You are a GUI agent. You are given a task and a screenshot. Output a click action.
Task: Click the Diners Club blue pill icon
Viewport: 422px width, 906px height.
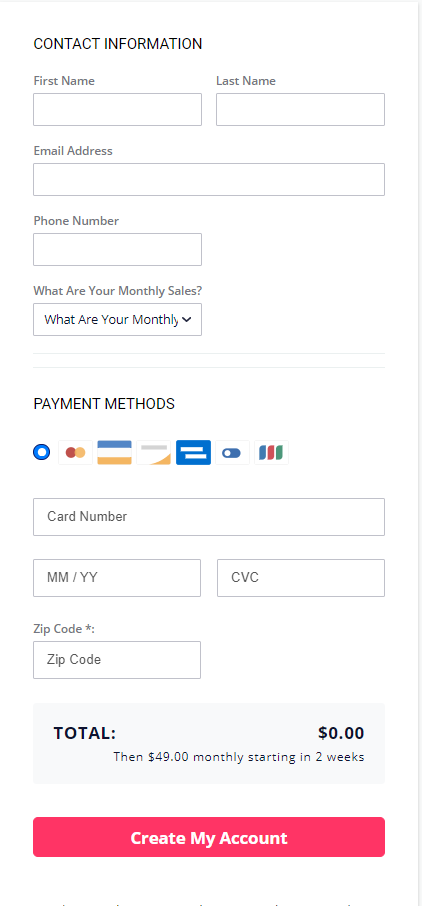[x=232, y=452]
